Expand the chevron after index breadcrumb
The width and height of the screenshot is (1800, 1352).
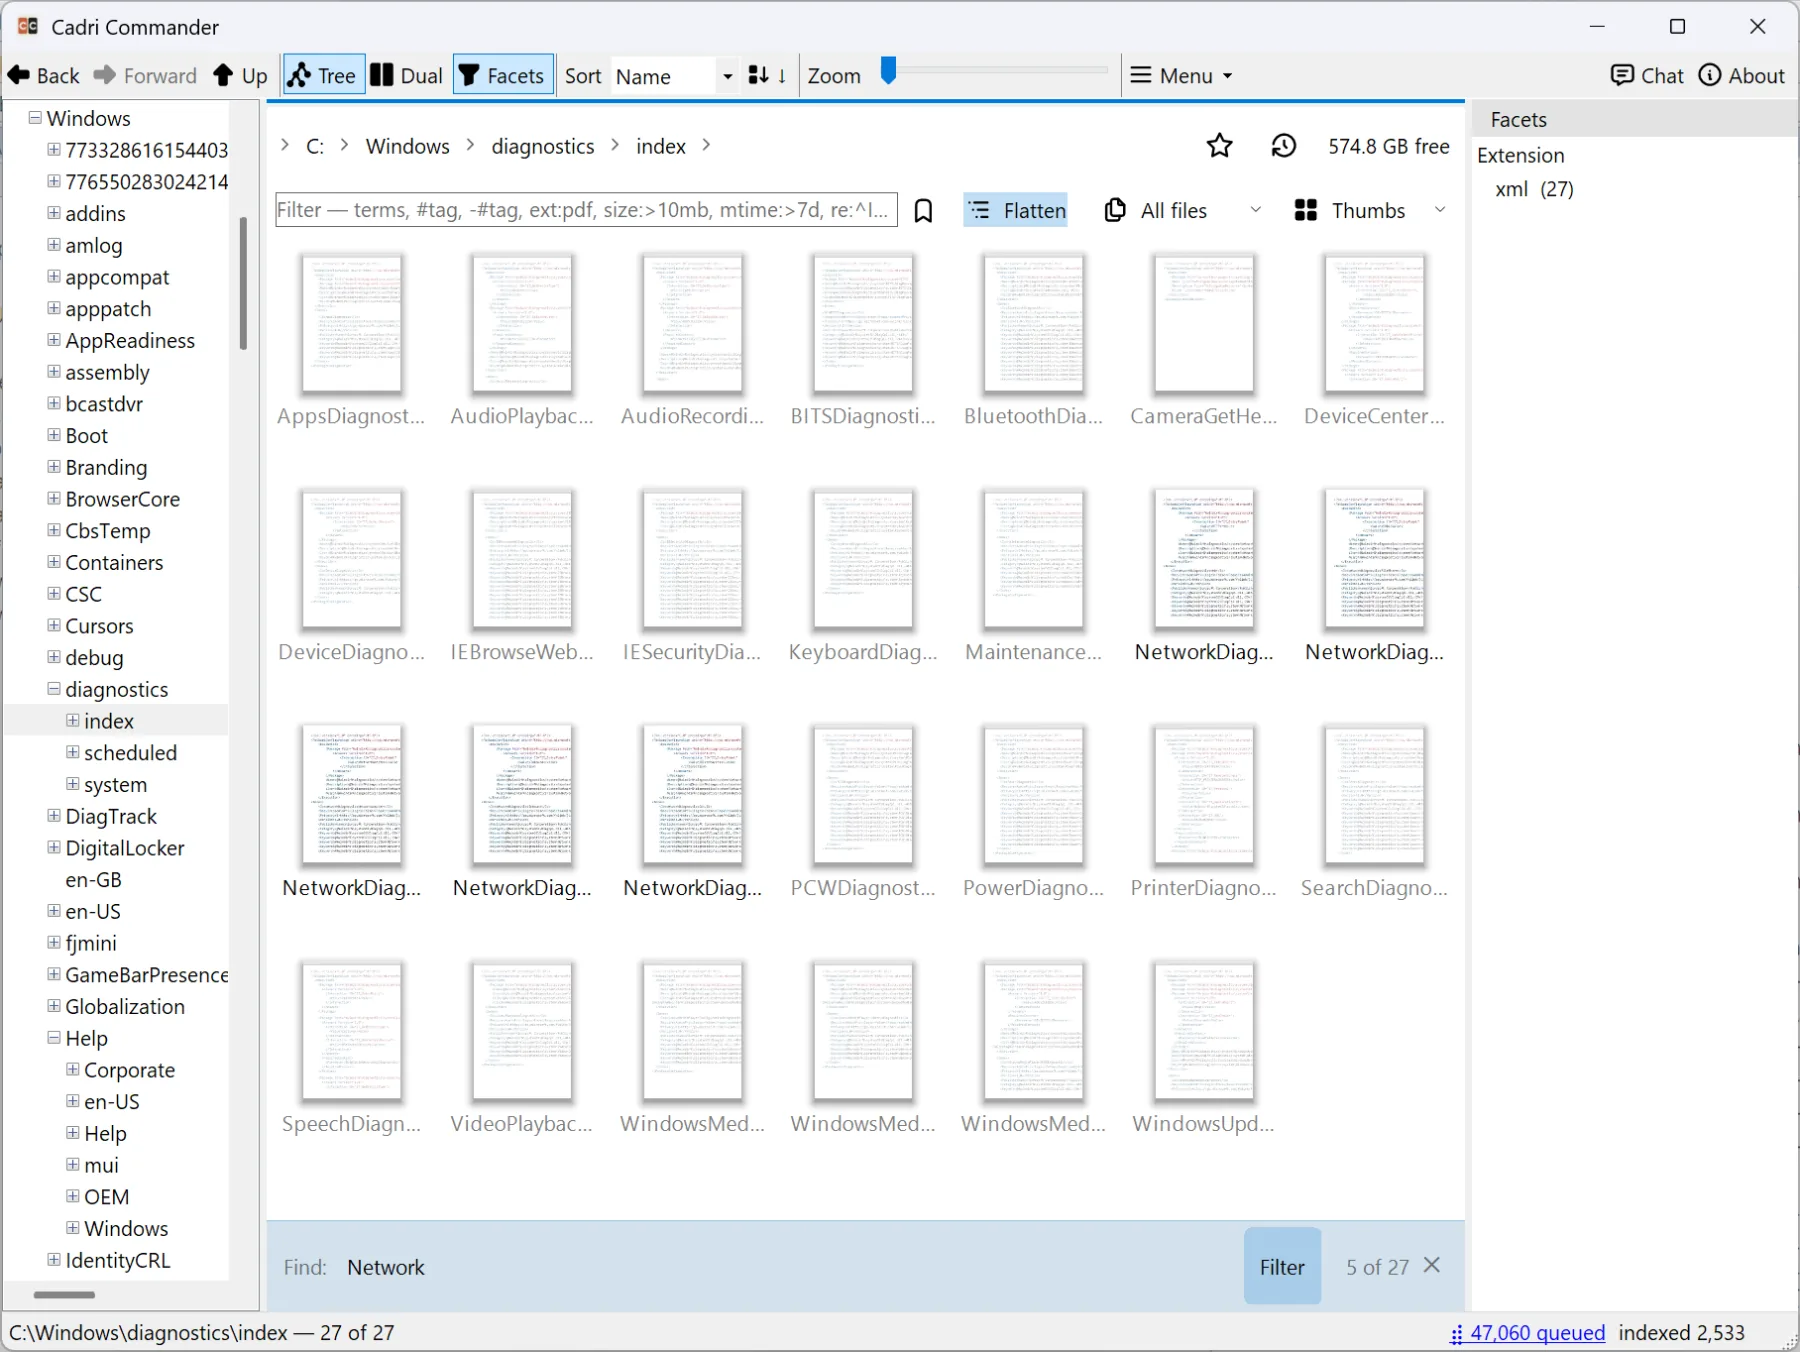pyautogui.click(x=706, y=146)
